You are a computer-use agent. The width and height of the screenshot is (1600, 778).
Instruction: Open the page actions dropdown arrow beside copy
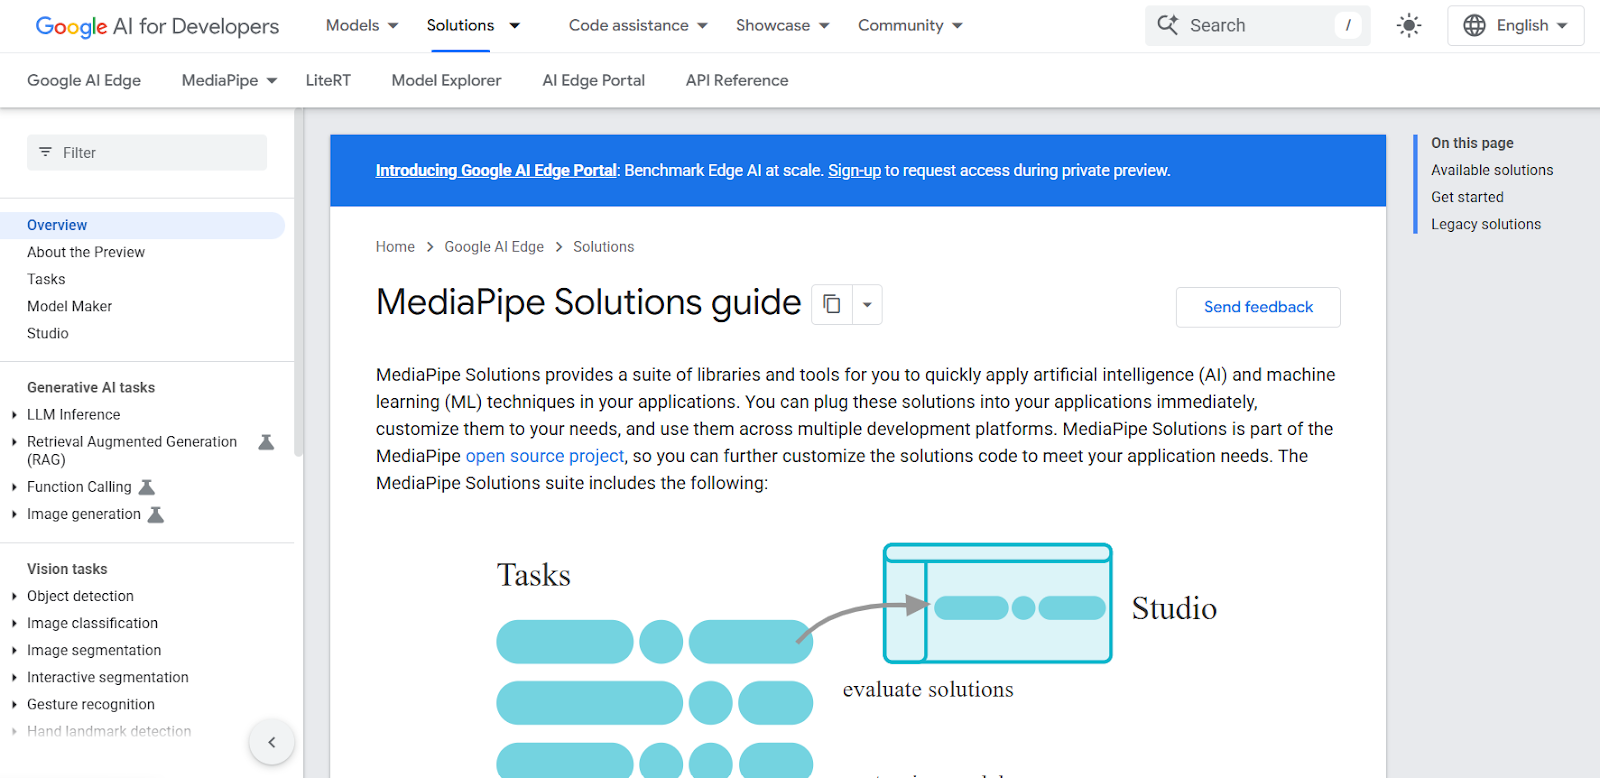(867, 304)
